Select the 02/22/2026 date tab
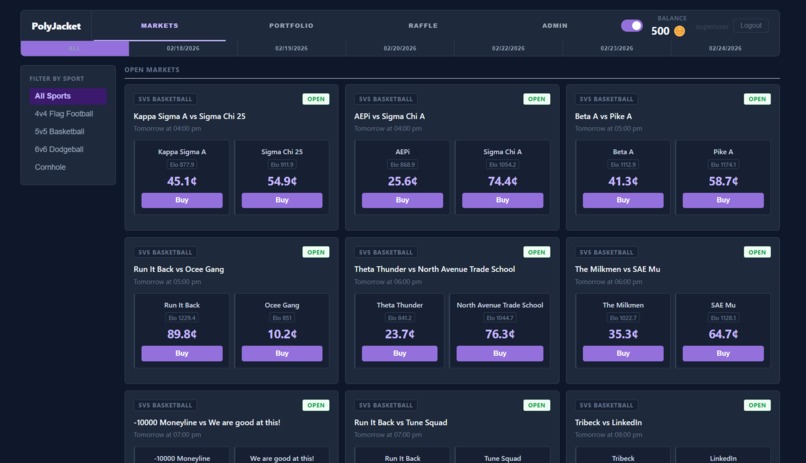This screenshot has width=806, height=463. (x=508, y=48)
